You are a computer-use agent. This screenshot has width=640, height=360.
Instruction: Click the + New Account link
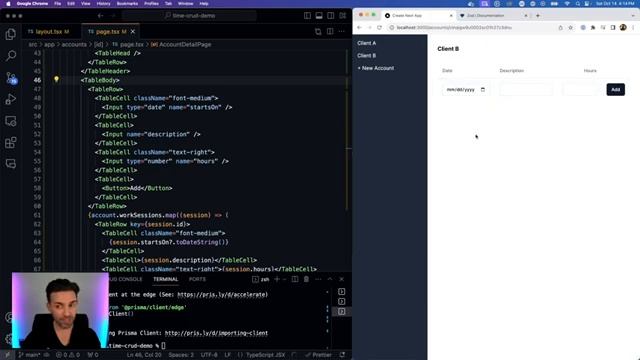376,68
